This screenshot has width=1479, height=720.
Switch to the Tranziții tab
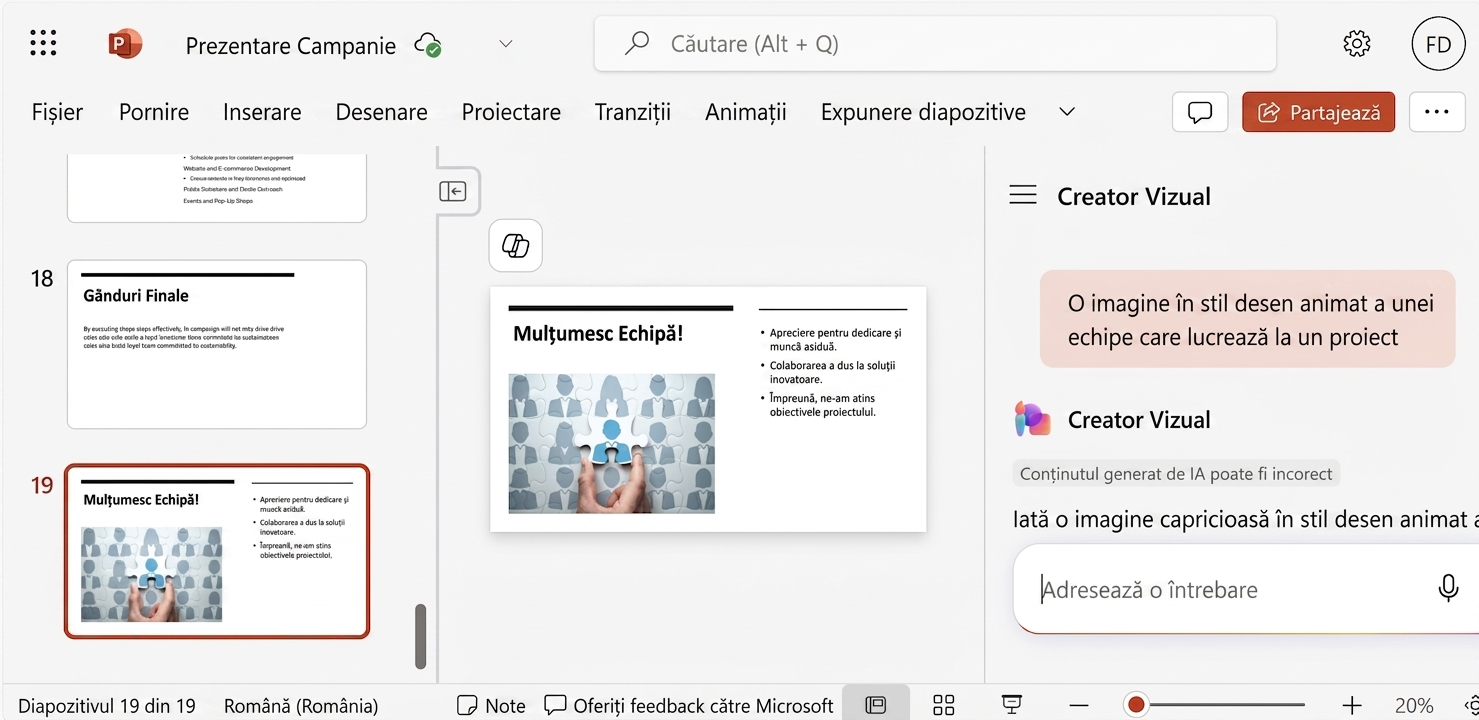pyautogui.click(x=632, y=112)
